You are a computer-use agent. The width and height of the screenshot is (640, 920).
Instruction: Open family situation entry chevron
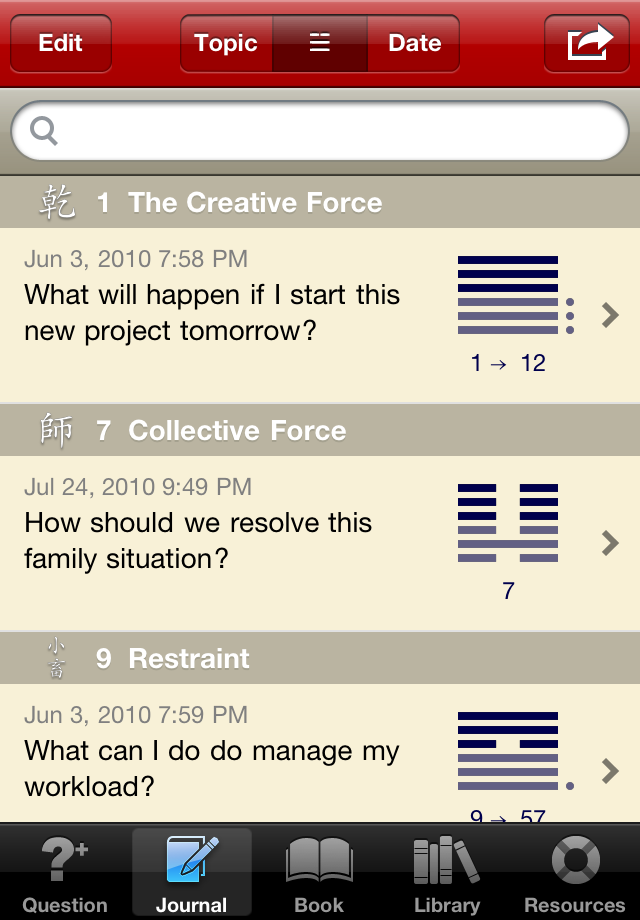pyautogui.click(x=610, y=543)
